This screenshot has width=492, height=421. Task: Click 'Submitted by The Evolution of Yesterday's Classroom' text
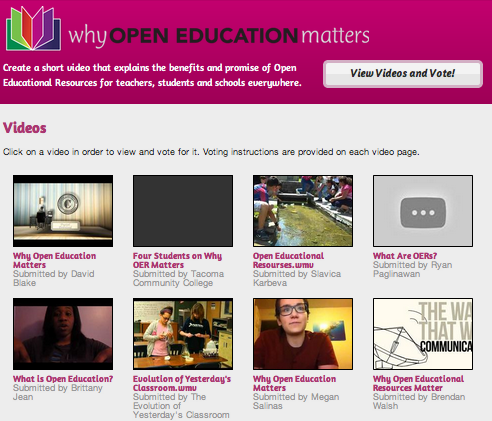pyautogui.click(x=181, y=406)
